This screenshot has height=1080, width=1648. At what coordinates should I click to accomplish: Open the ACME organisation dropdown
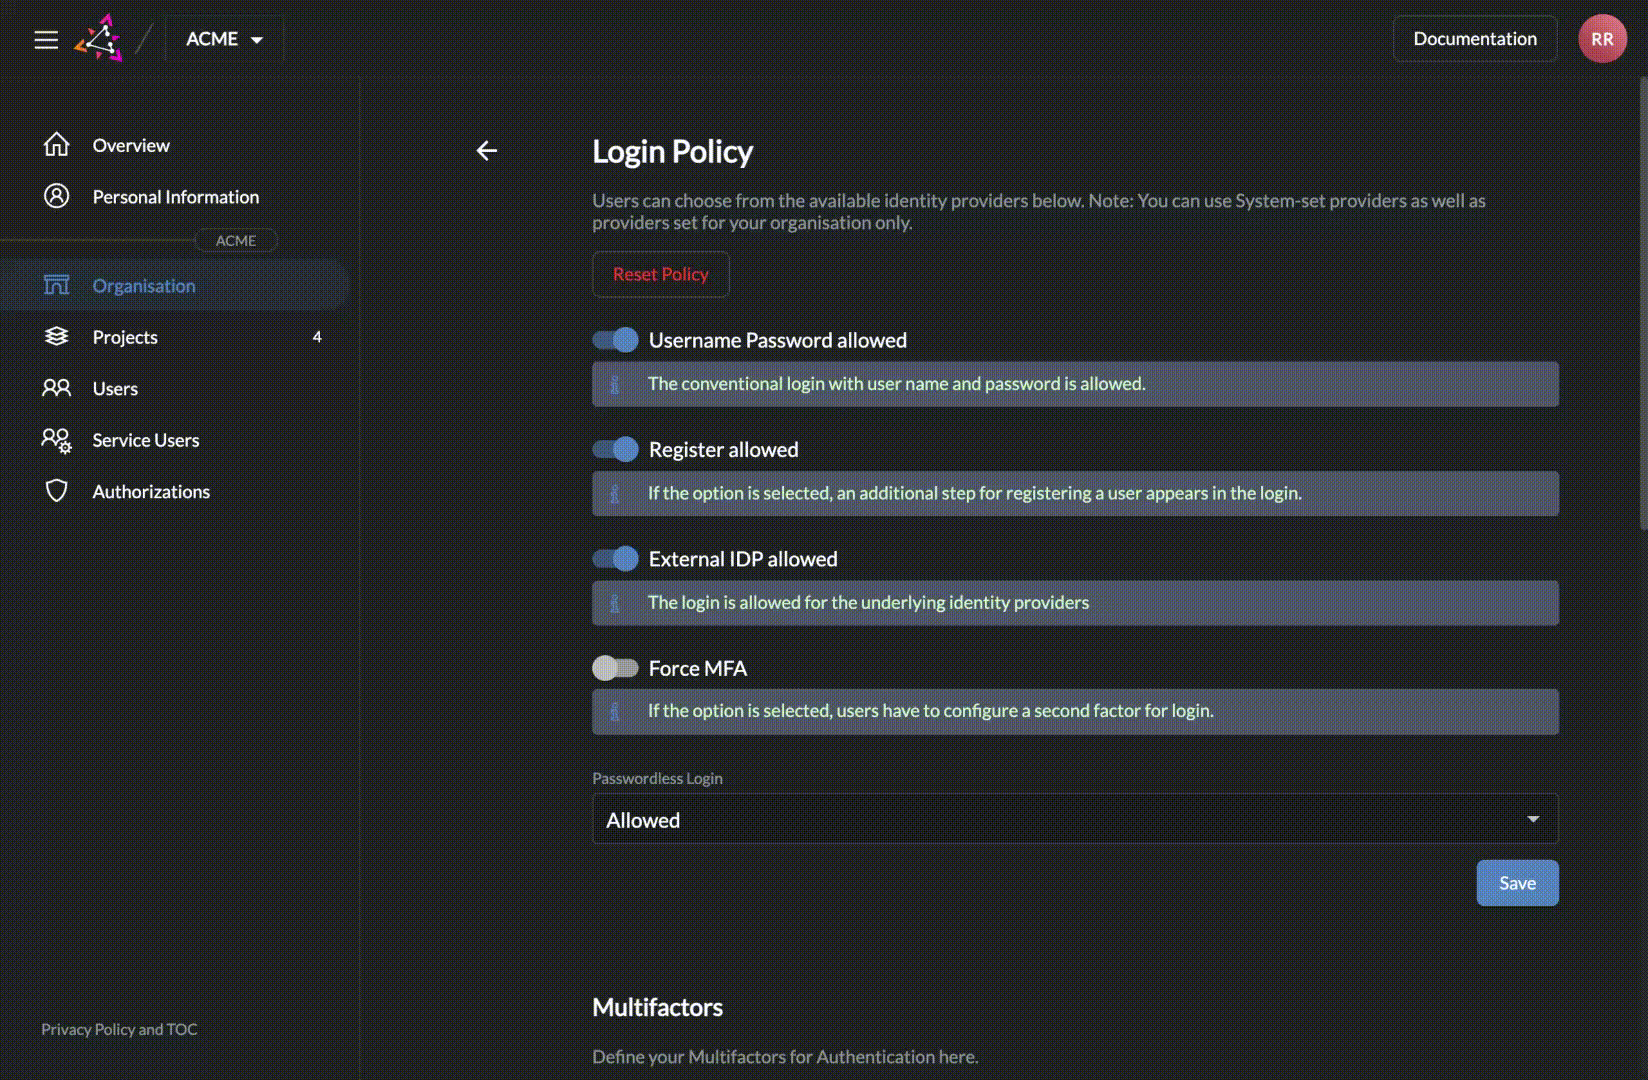click(224, 39)
